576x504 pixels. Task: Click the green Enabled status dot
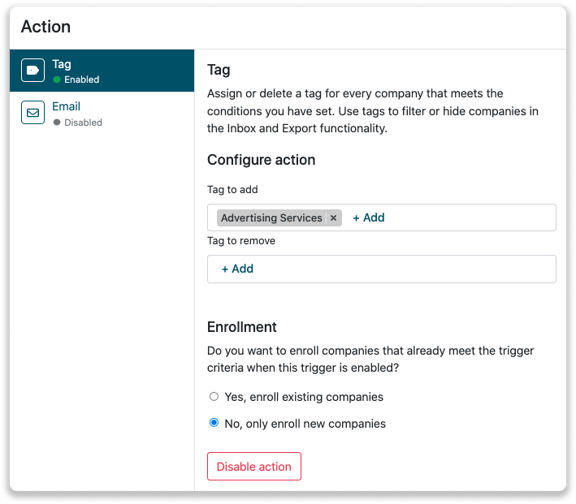[57, 79]
